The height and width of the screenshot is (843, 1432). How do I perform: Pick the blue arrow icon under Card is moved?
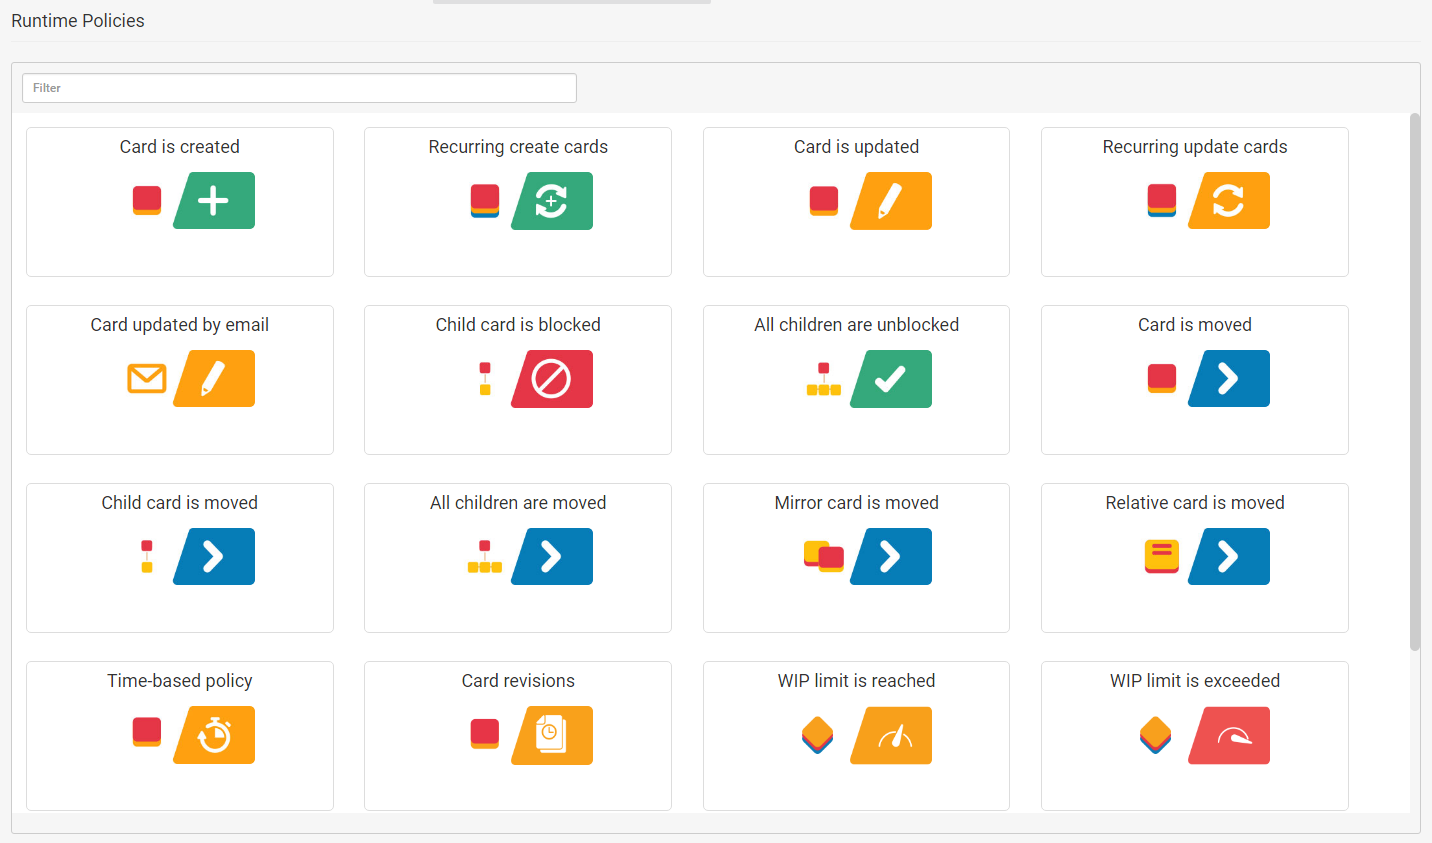pyautogui.click(x=1229, y=379)
